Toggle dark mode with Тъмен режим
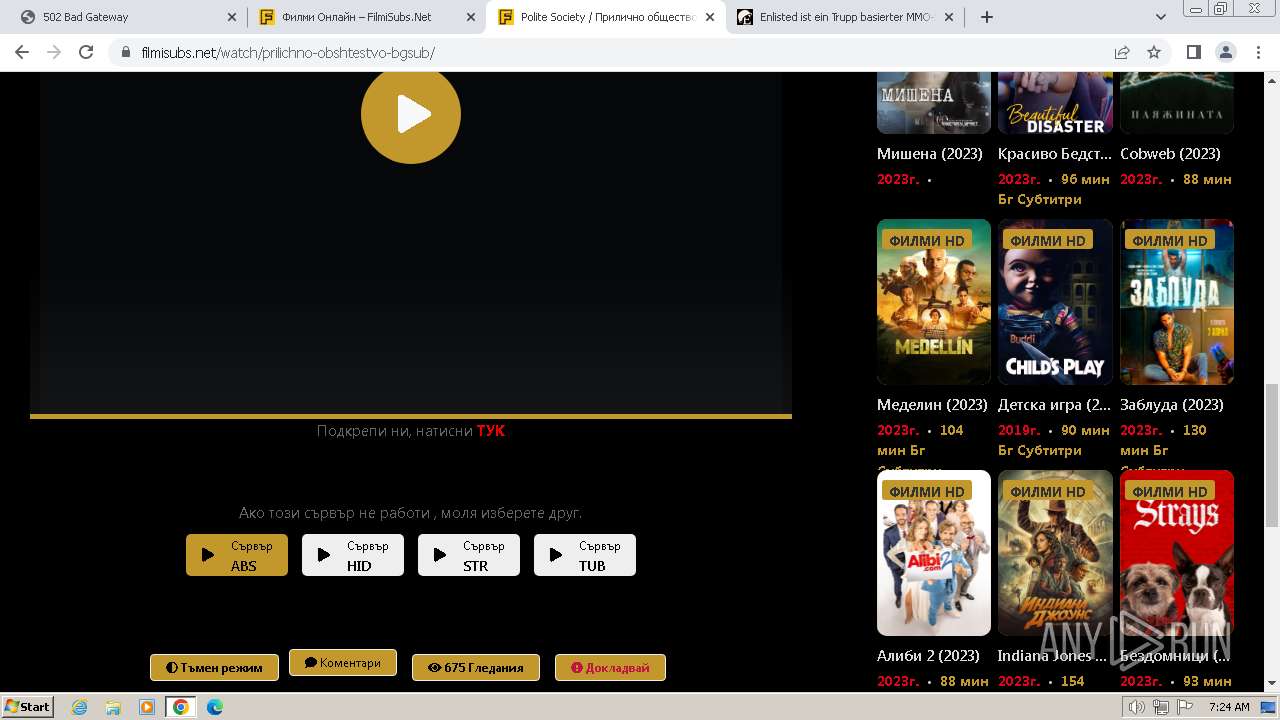Image resolution: width=1280 pixels, height=720 pixels. pos(214,667)
